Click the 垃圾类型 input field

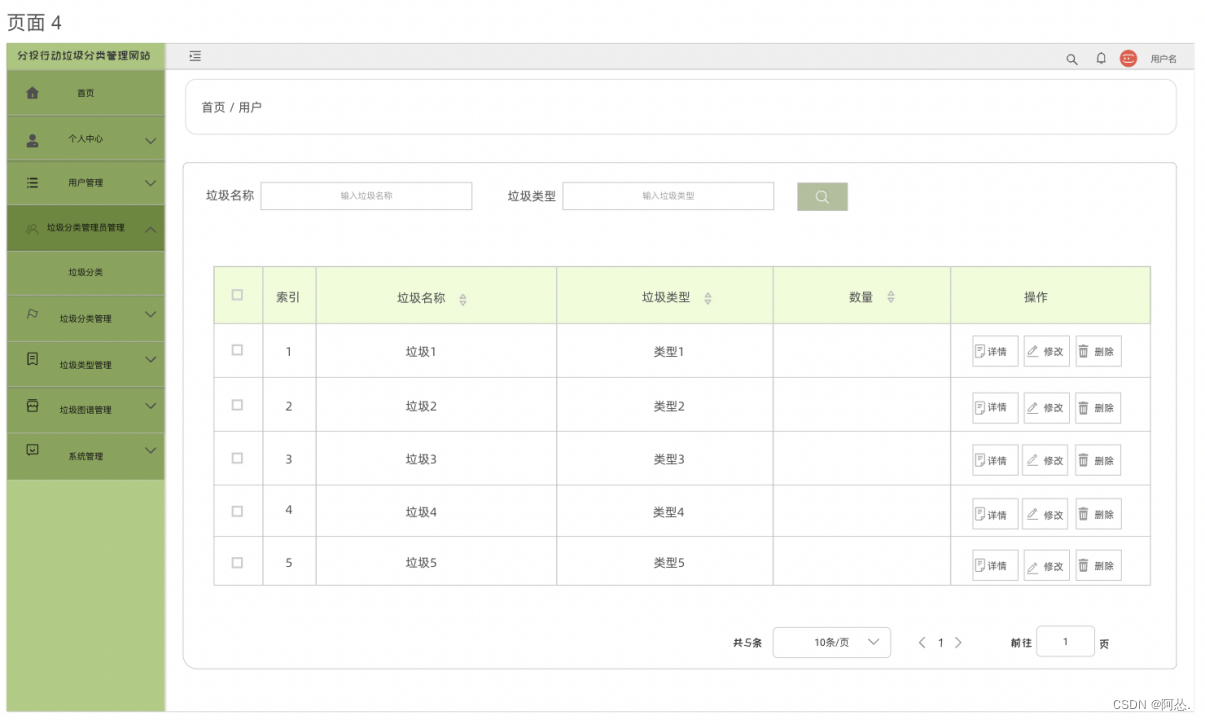668,196
